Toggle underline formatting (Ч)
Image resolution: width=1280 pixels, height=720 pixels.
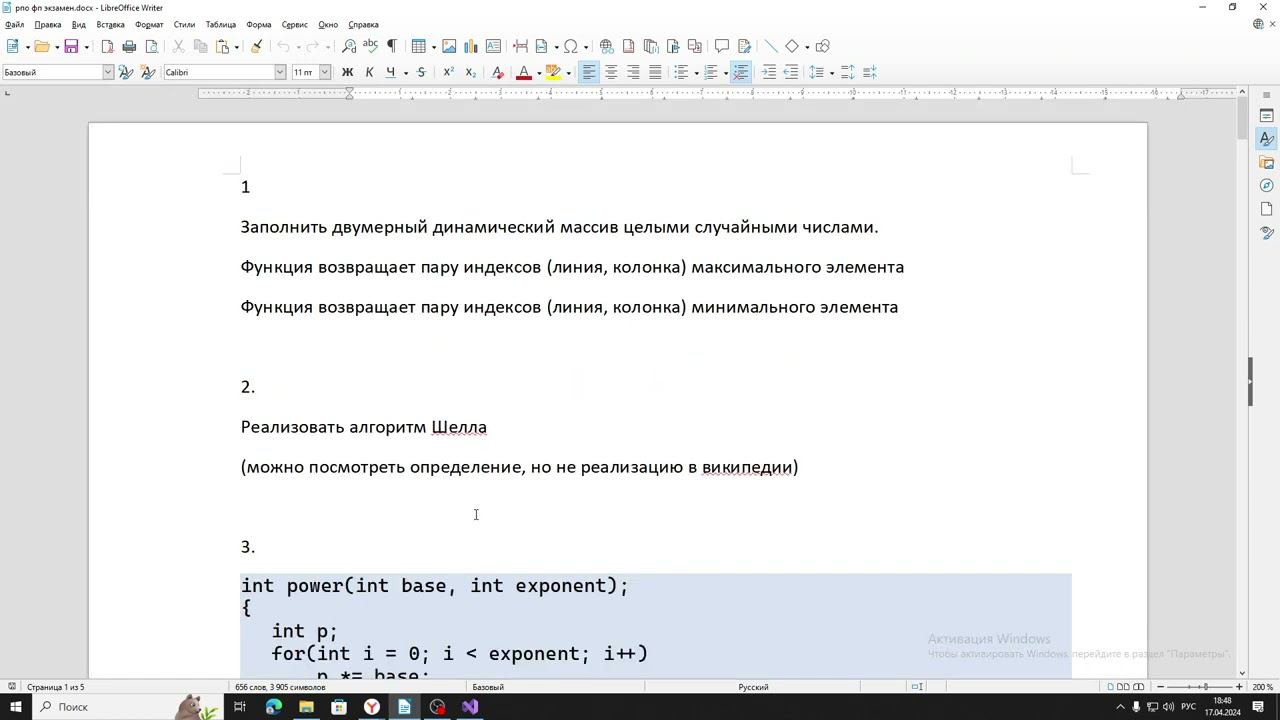click(390, 72)
